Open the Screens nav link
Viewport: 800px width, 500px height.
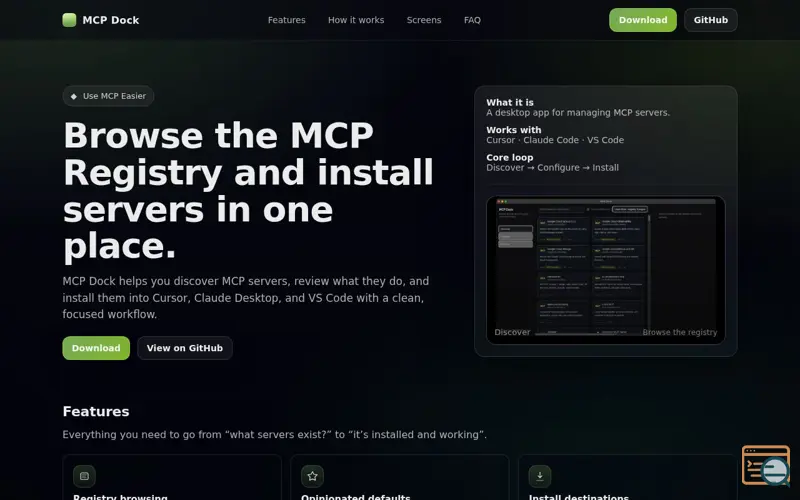pos(424,20)
